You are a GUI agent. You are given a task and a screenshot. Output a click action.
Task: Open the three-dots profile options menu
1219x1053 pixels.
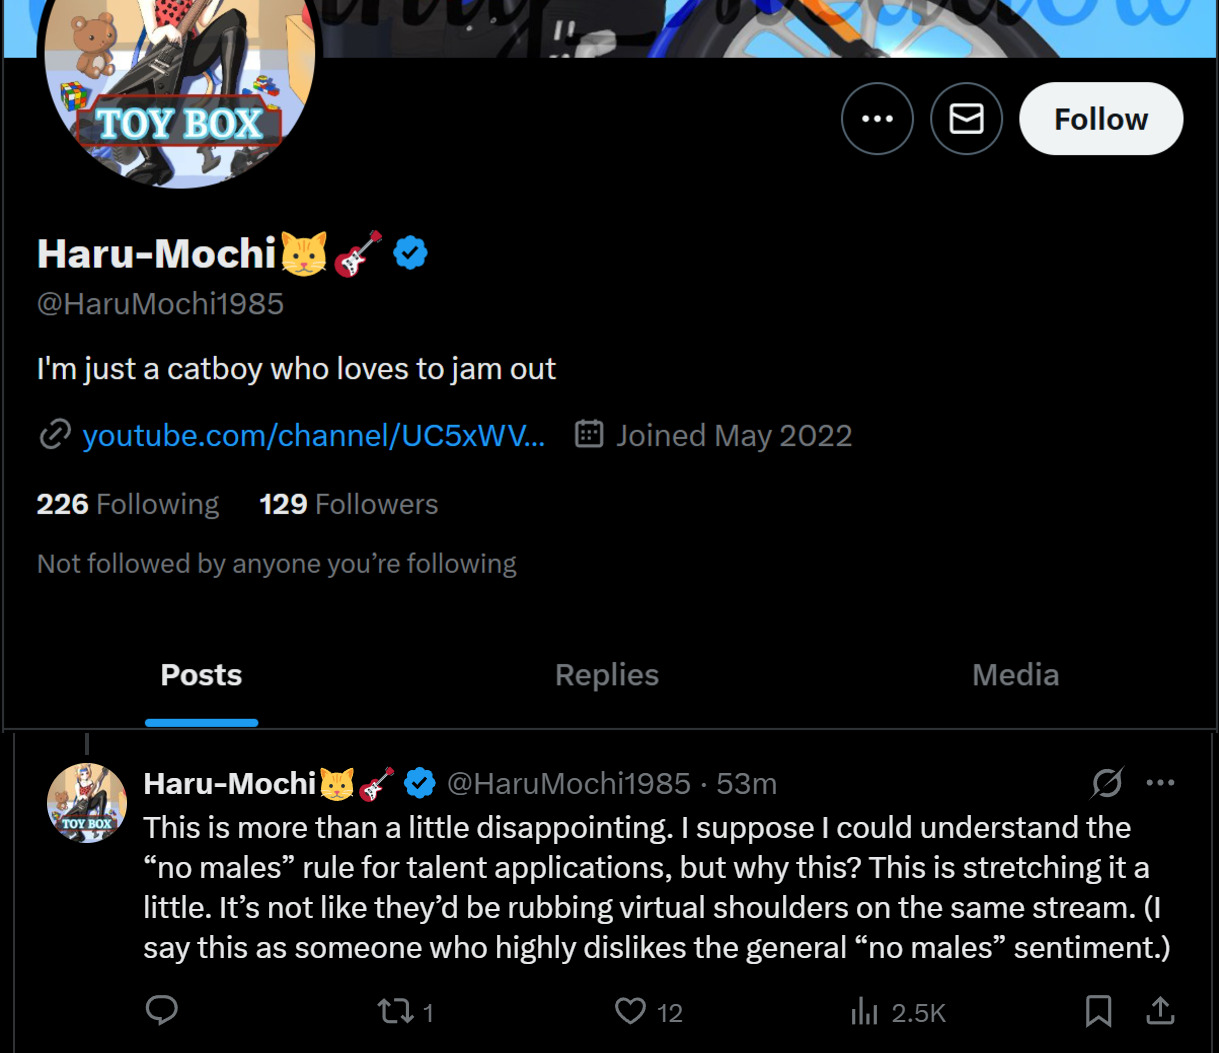click(x=877, y=119)
